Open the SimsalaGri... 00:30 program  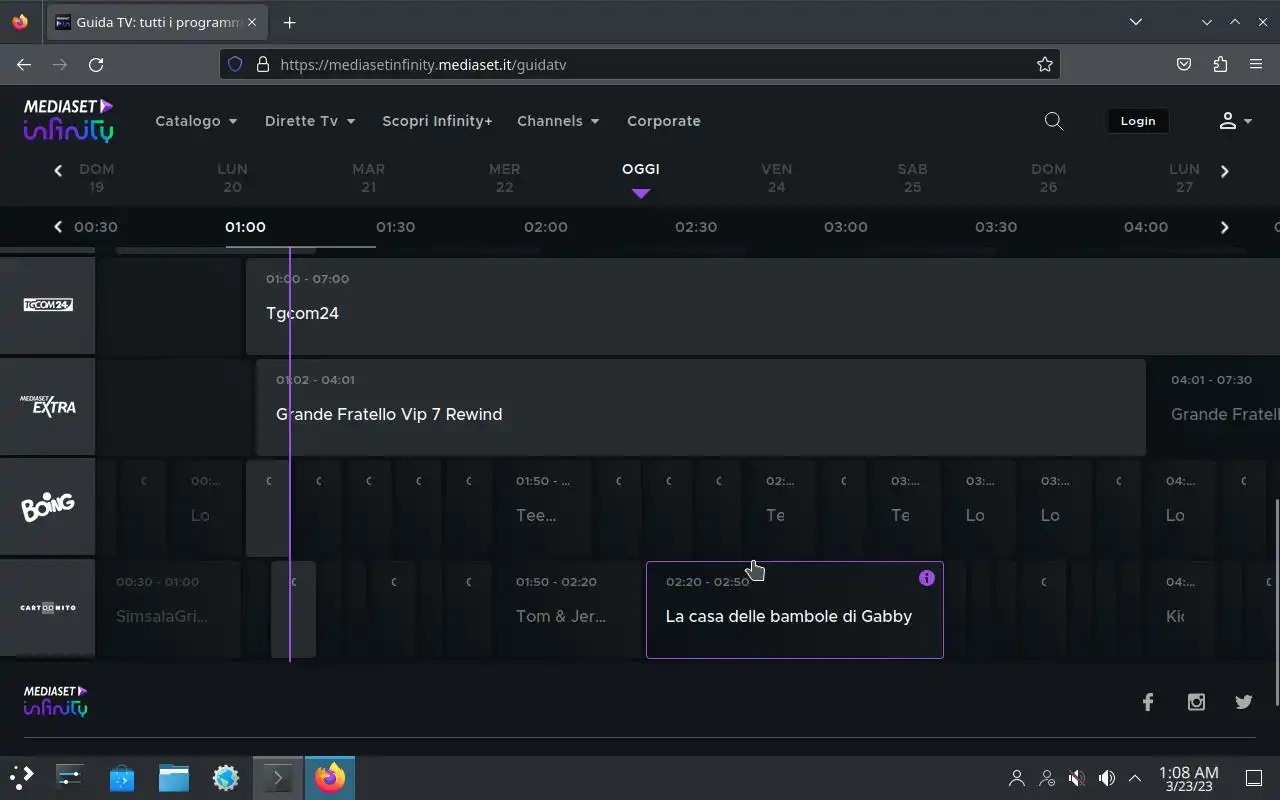pos(168,609)
